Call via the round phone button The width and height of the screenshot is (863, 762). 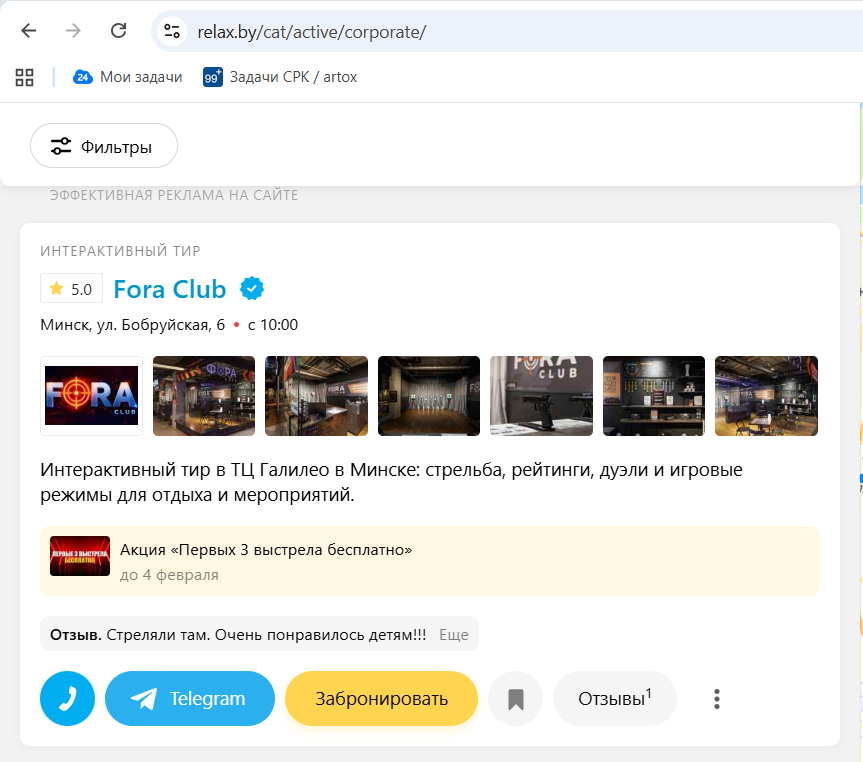67,698
